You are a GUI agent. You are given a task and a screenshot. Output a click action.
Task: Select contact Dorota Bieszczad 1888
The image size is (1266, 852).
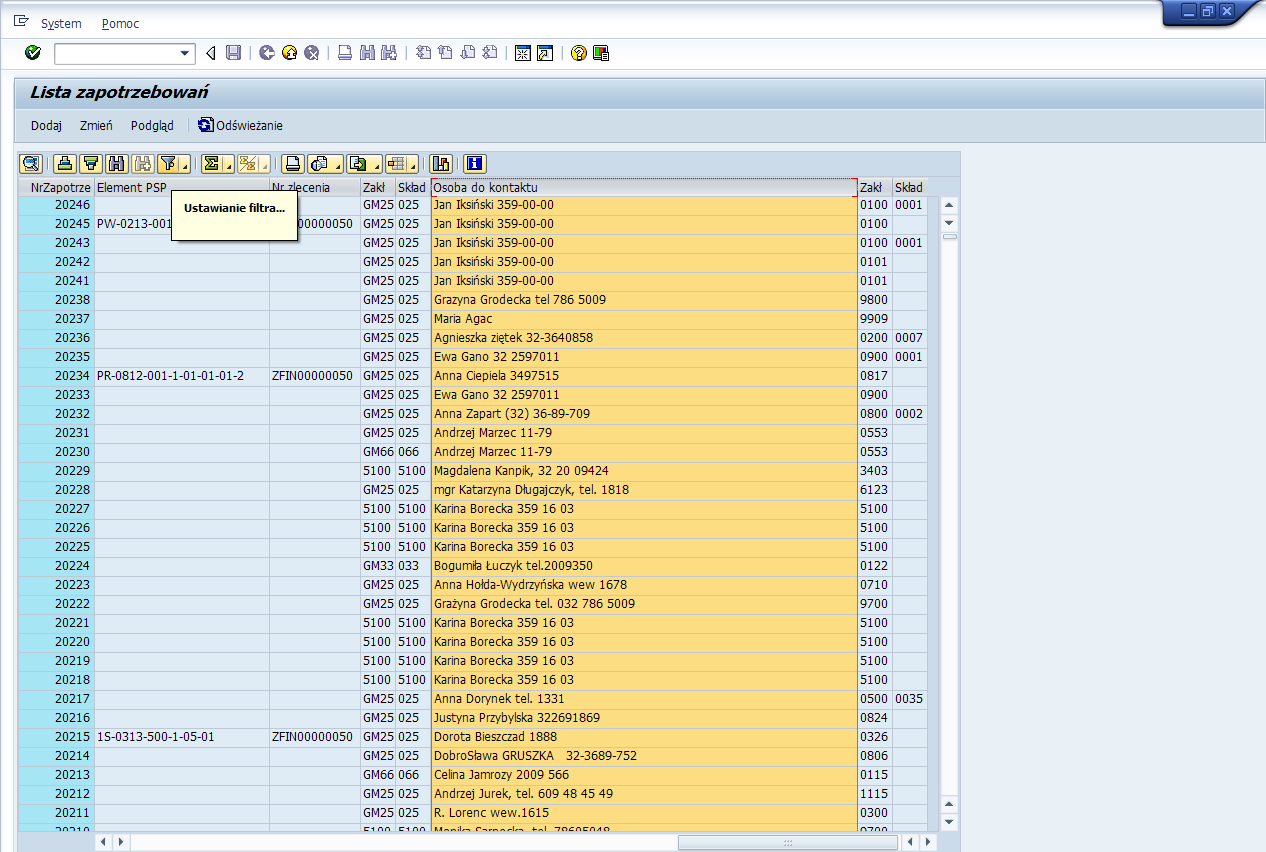click(644, 737)
